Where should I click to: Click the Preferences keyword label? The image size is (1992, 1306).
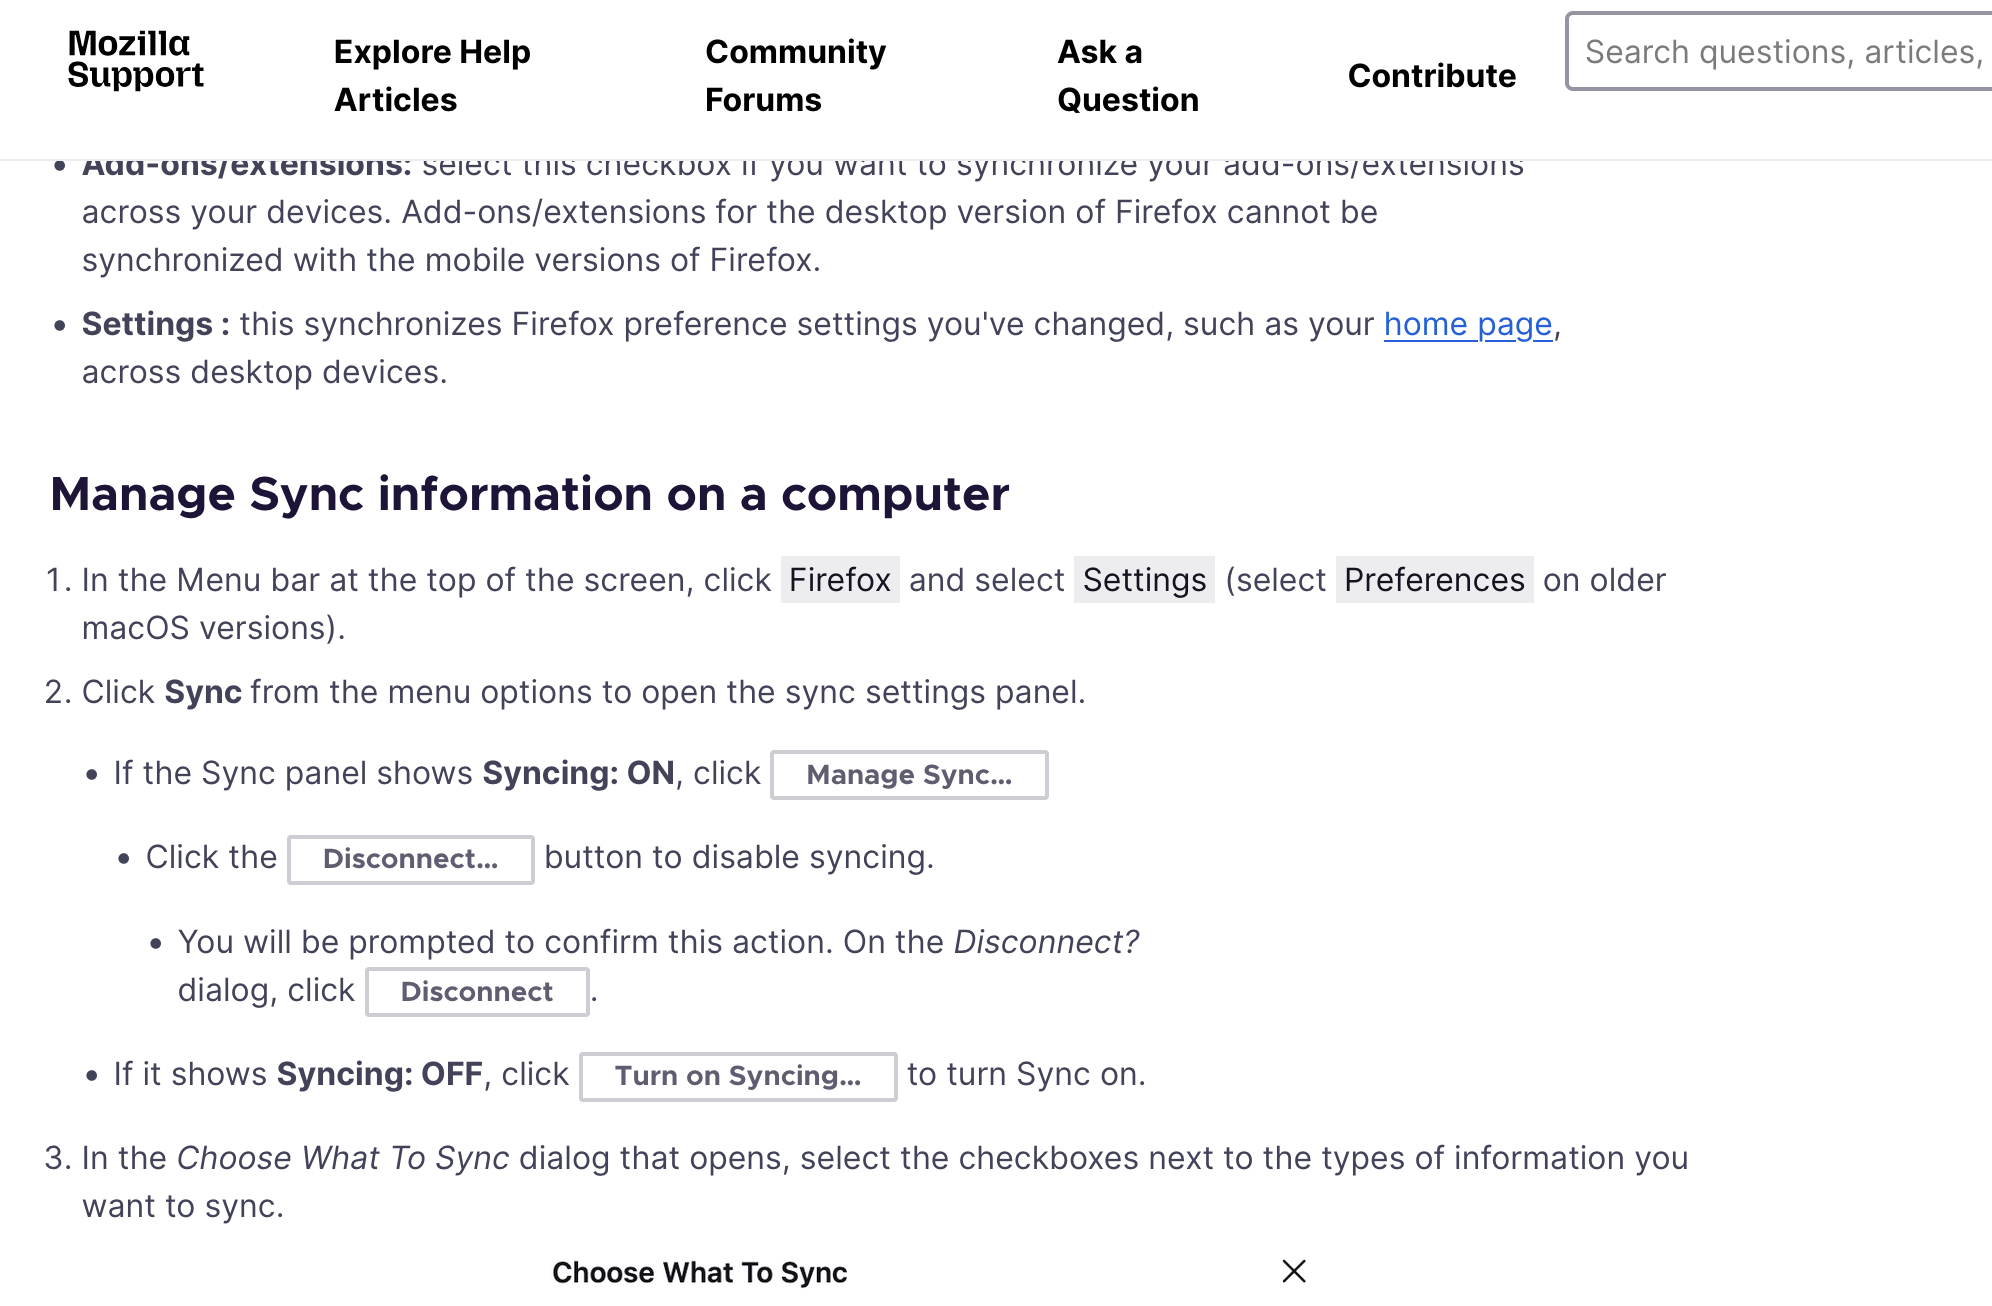pos(1433,580)
